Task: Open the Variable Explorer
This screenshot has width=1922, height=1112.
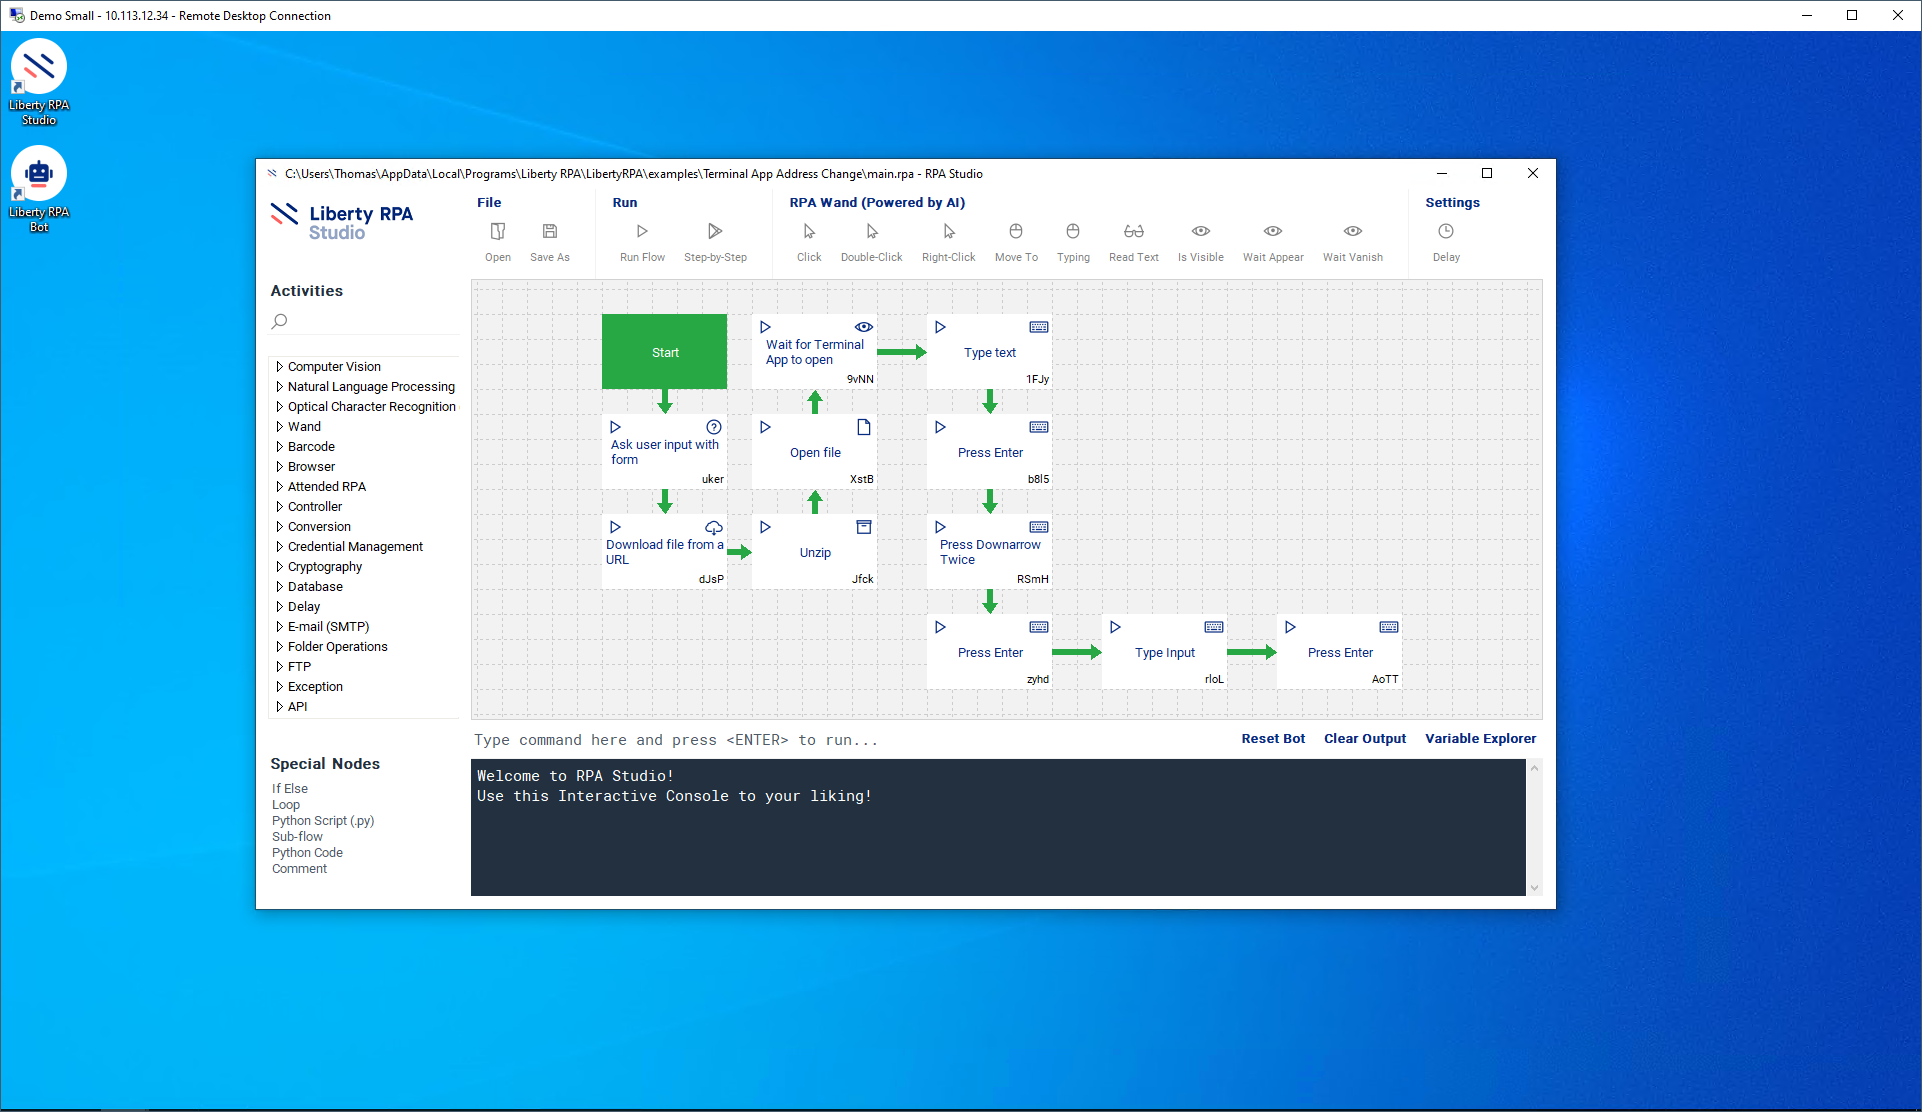Action: coord(1480,739)
